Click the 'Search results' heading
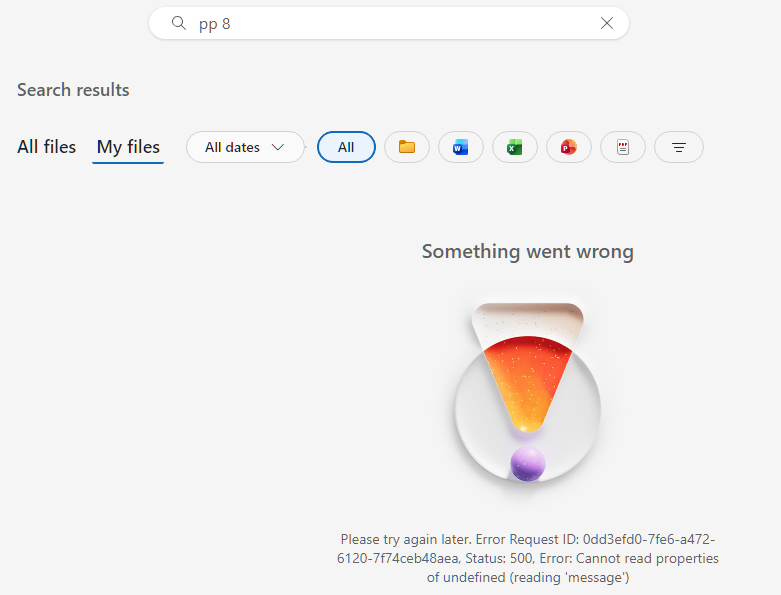 point(73,90)
